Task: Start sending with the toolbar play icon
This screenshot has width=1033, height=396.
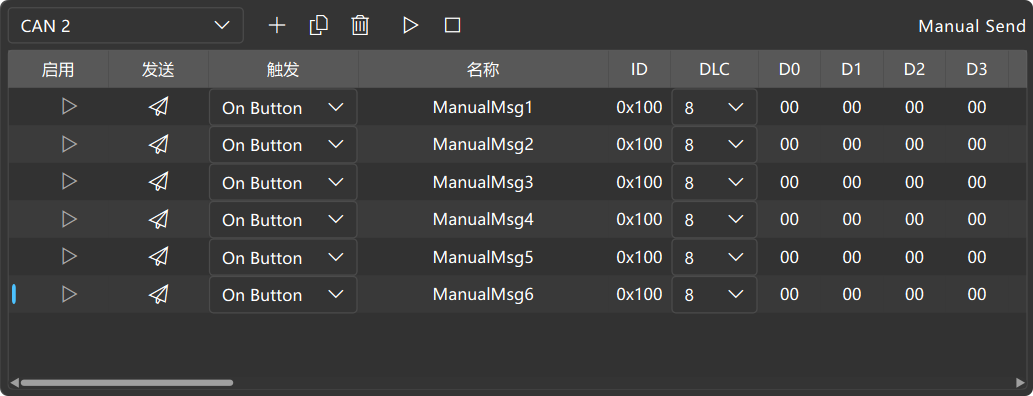Action: coord(410,26)
